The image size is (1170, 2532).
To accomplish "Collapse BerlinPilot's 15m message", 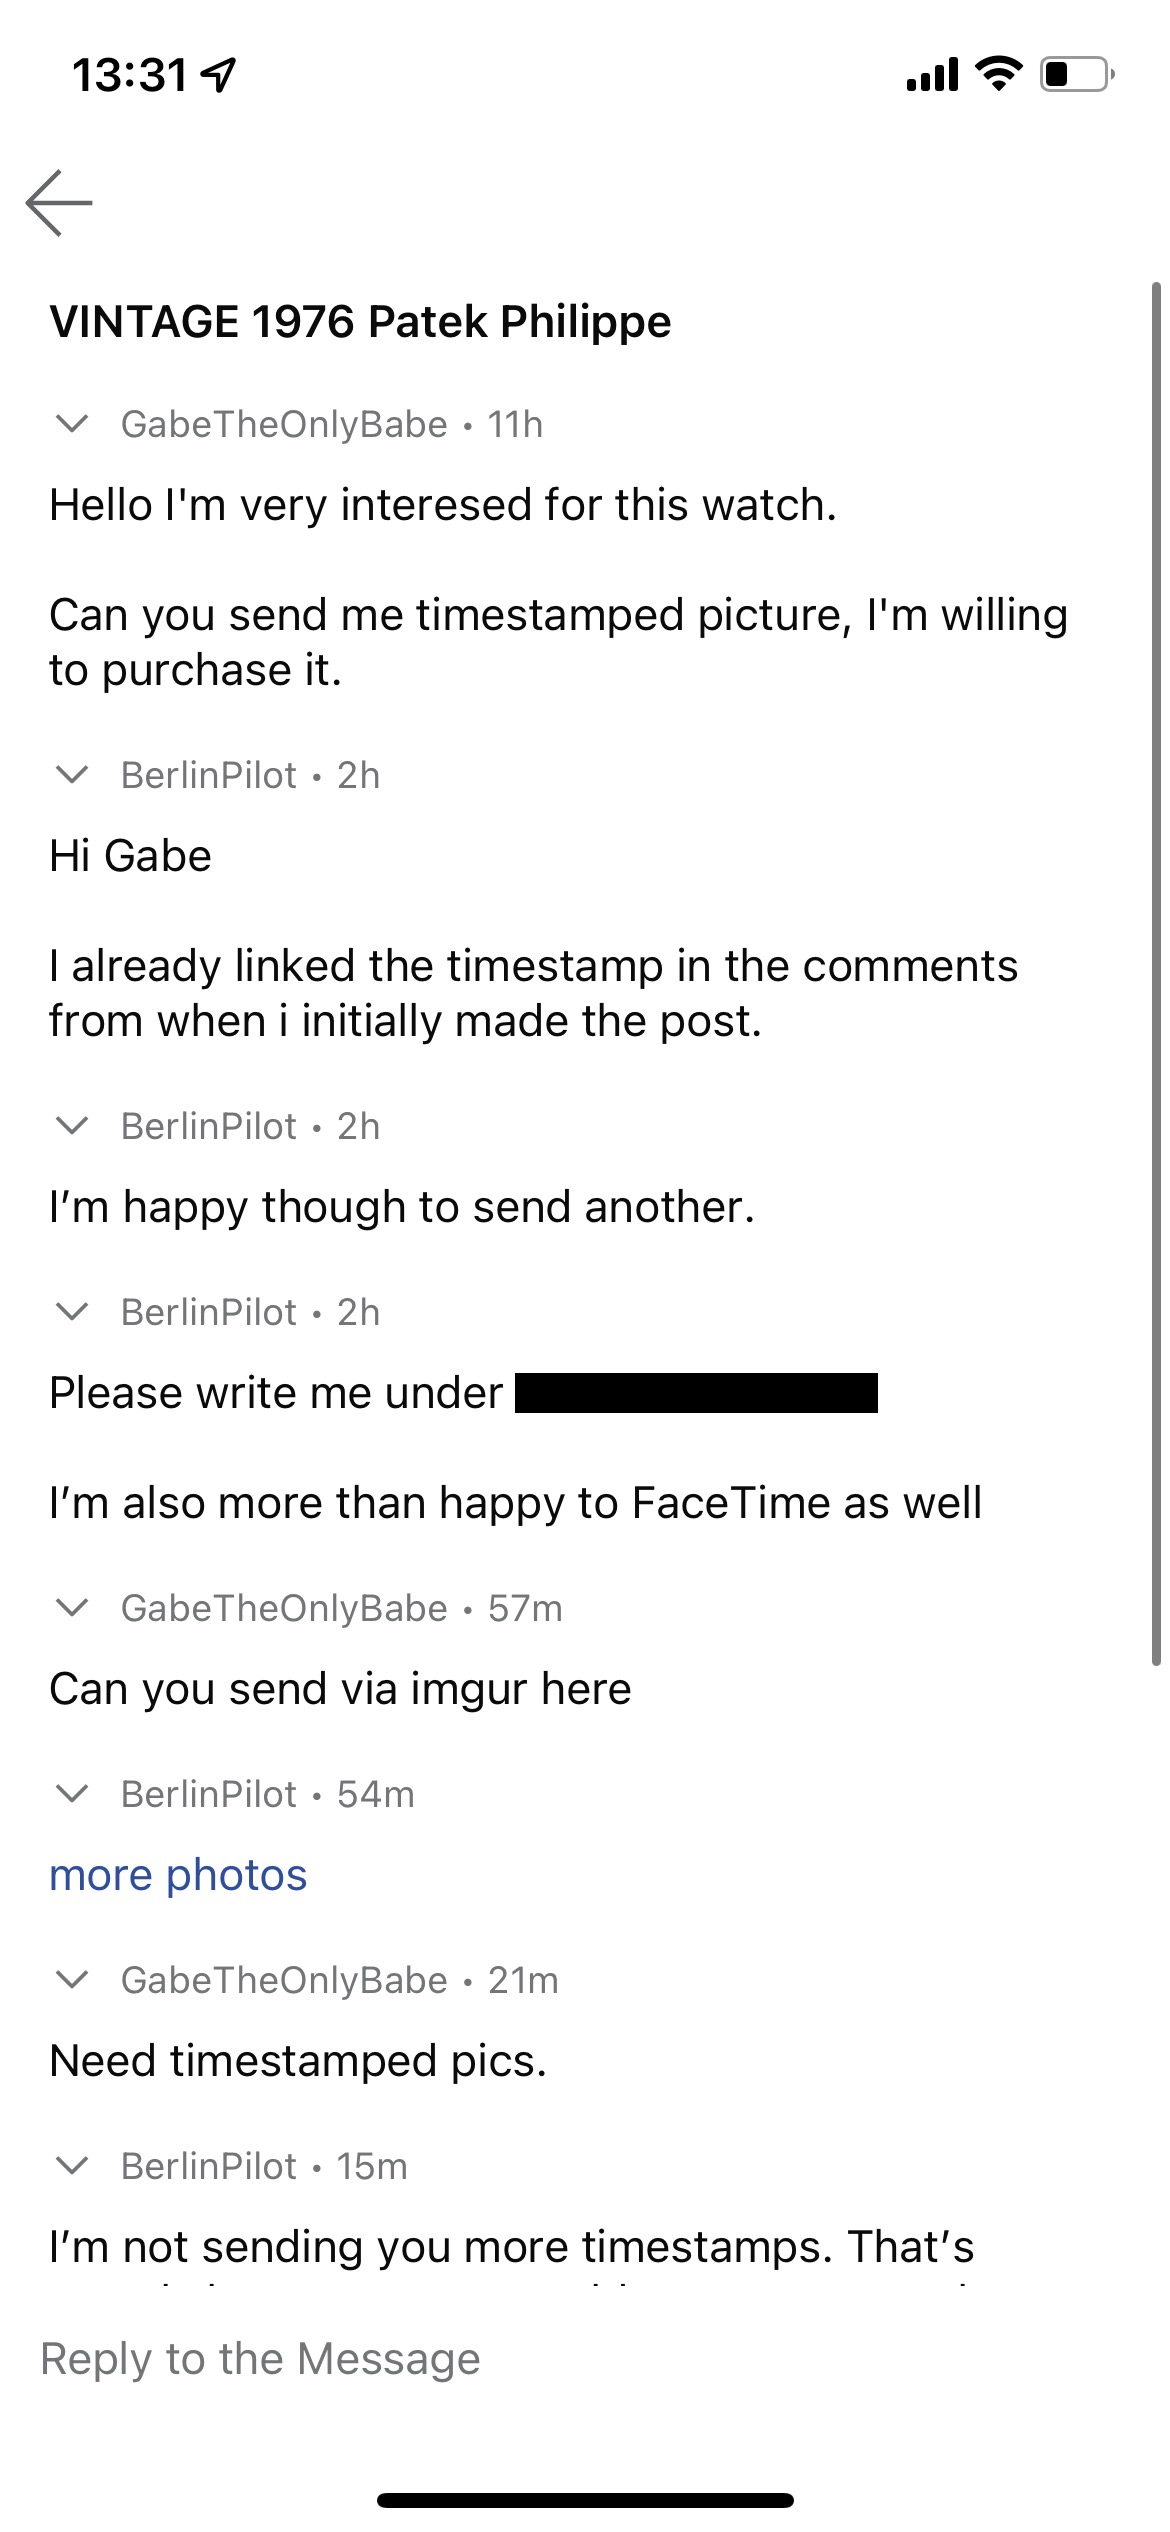I will [x=72, y=2166].
